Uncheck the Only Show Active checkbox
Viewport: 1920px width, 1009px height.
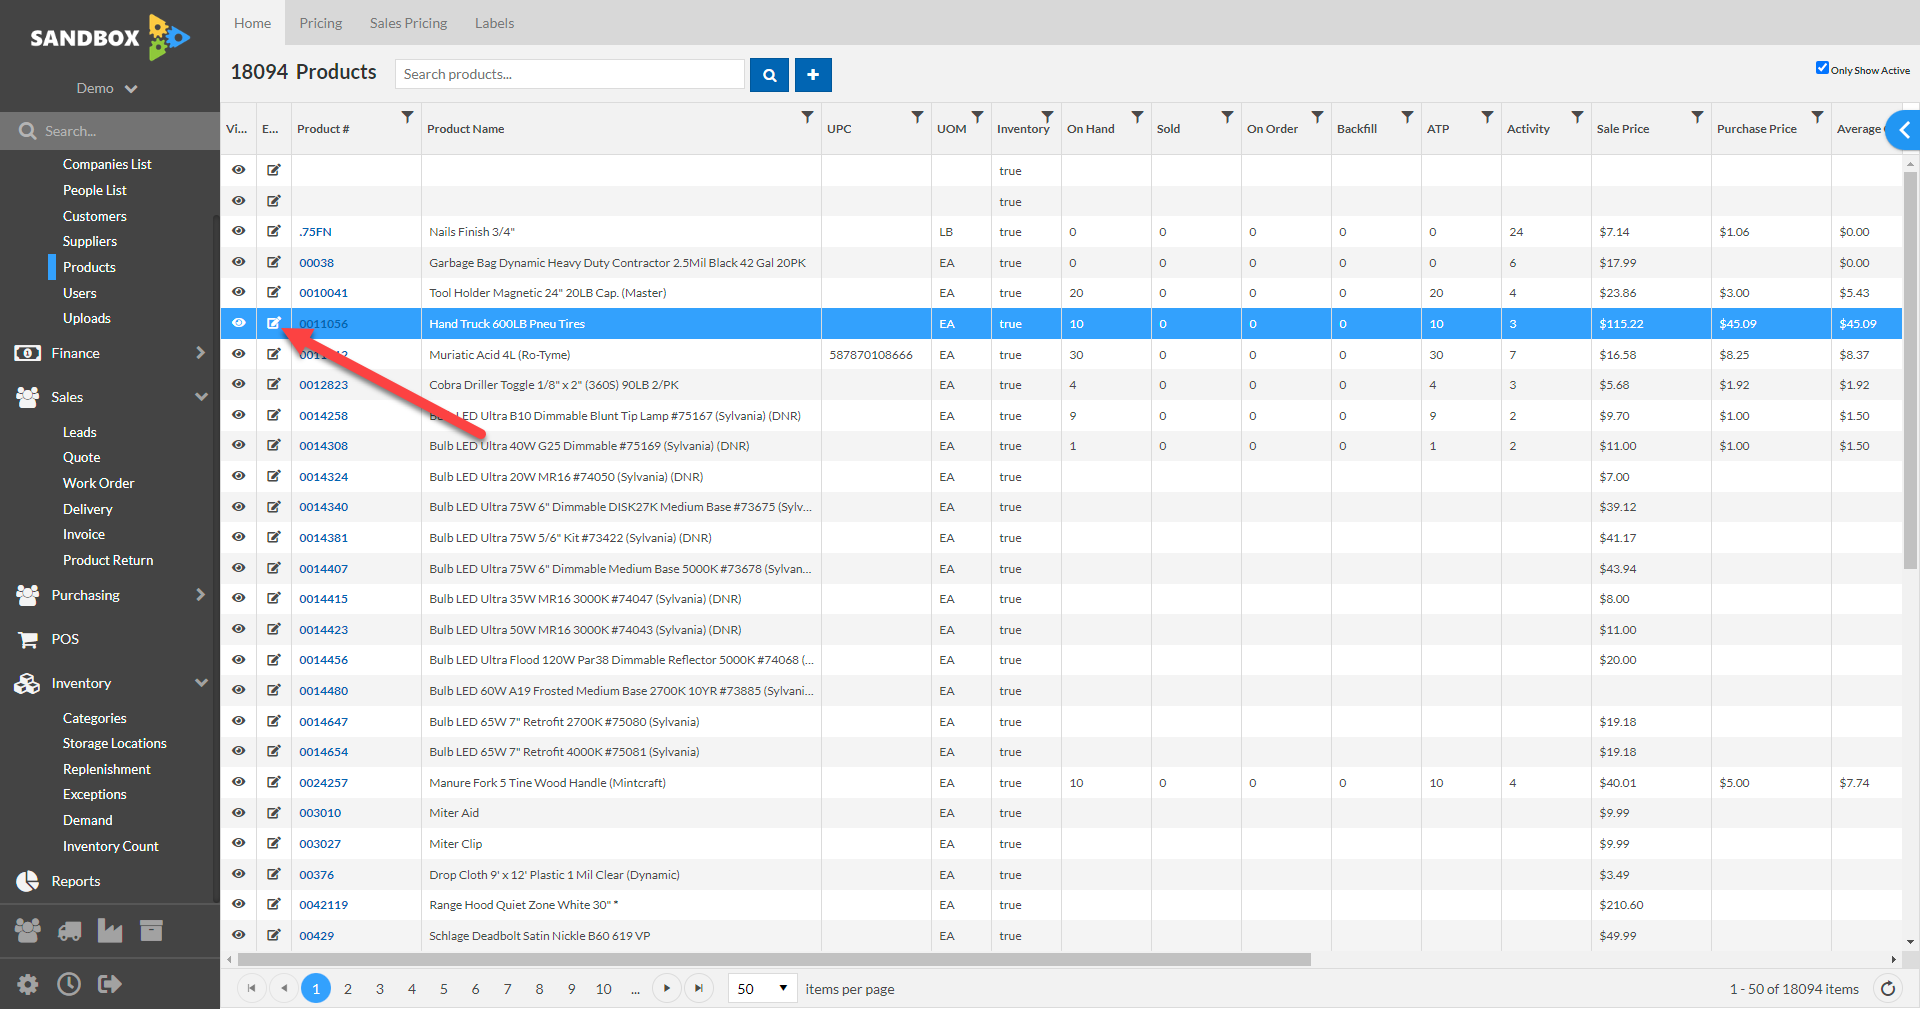[1822, 68]
